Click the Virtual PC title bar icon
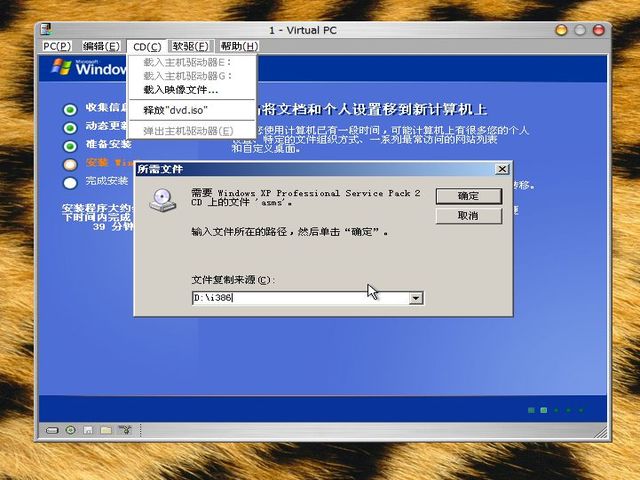The image size is (640, 480). click(46, 30)
